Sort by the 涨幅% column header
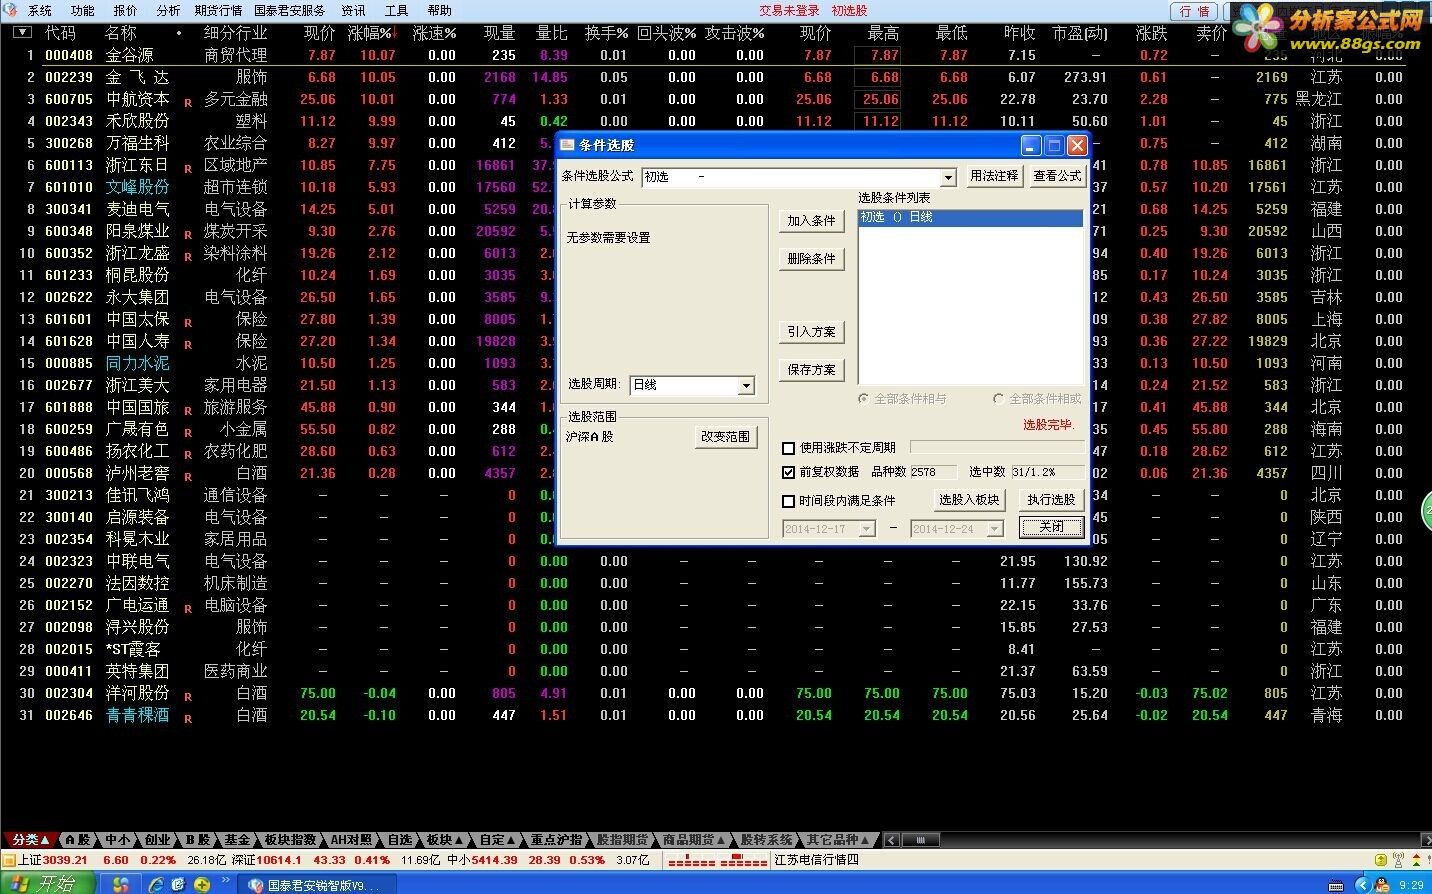This screenshot has height=894, width=1432. (x=372, y=33)
